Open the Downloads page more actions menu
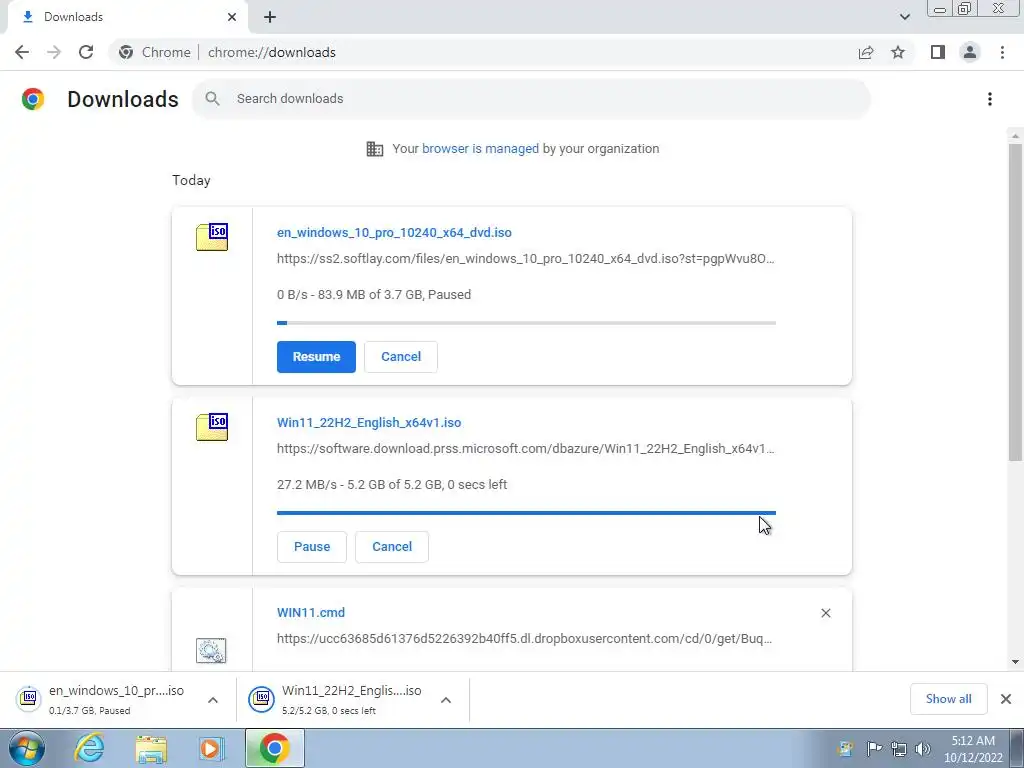This screenshot has height=768, width=1024. [x=990, y=99]
